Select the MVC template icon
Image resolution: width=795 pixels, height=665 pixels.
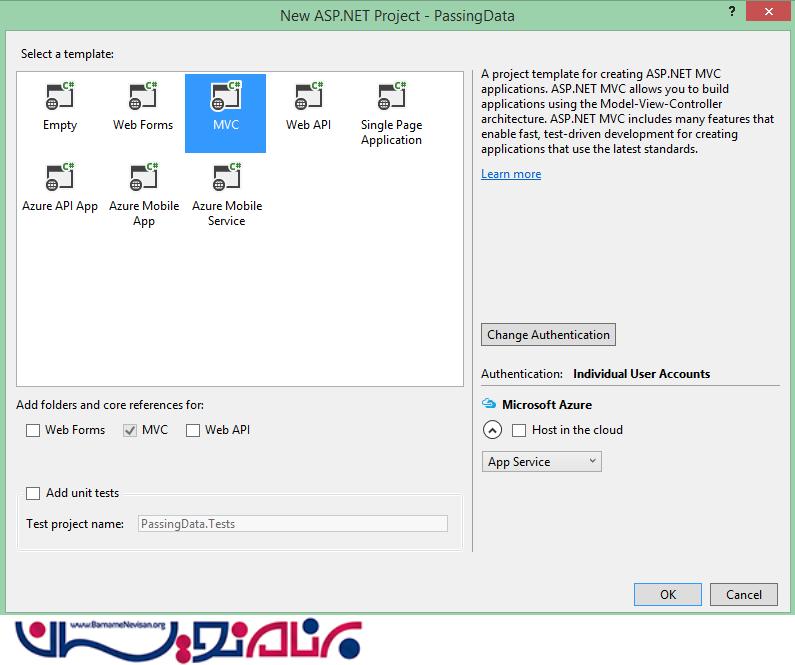(225, 98)
